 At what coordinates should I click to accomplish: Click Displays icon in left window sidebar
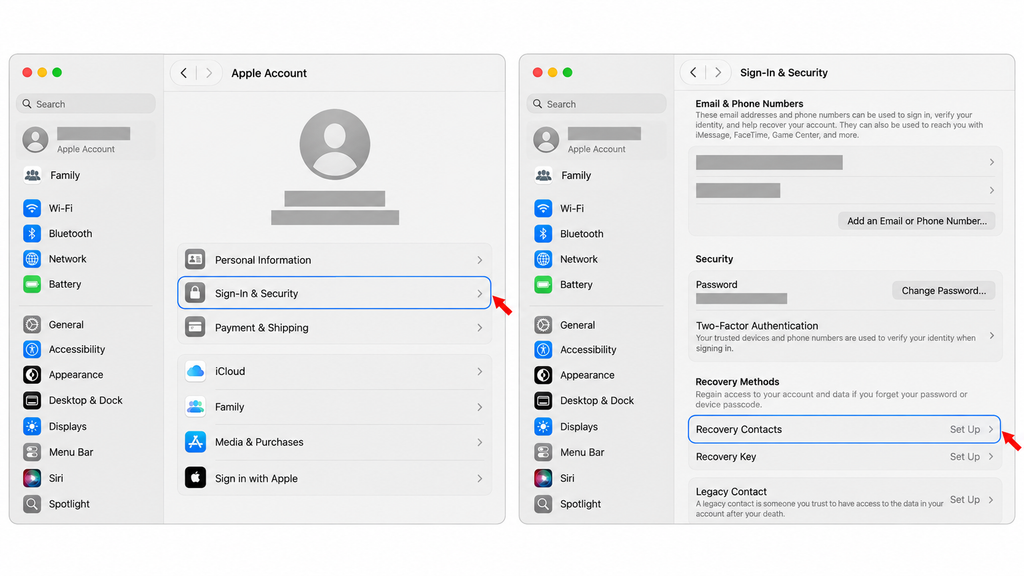tap(32, 426)
